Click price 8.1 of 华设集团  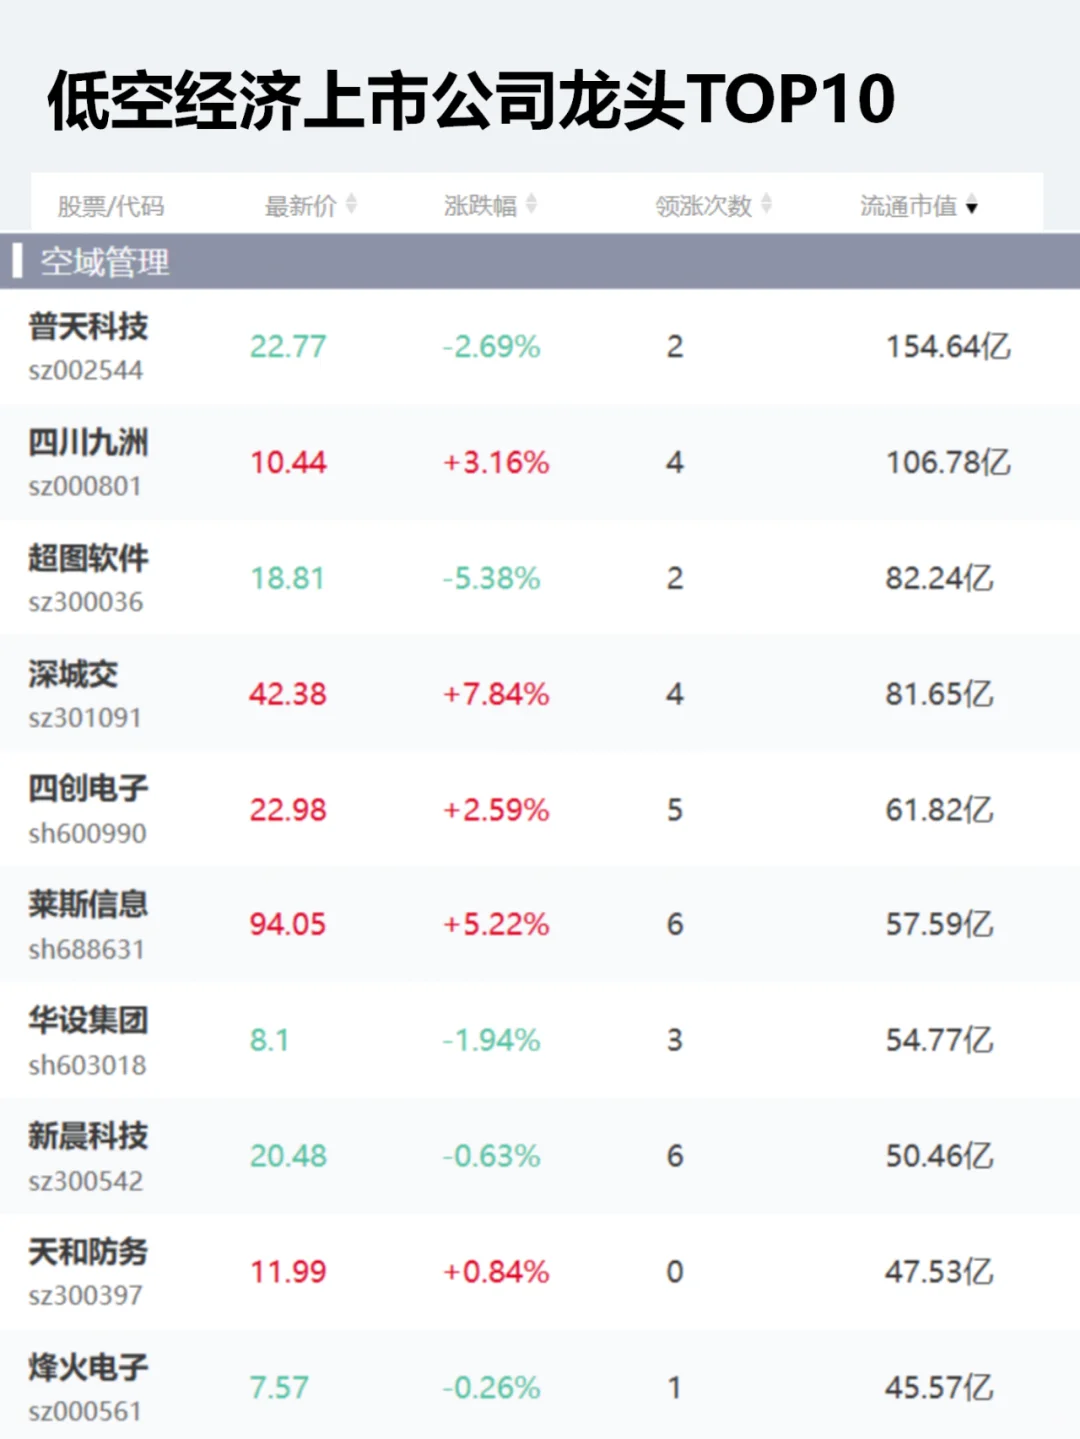point(269,1041)
